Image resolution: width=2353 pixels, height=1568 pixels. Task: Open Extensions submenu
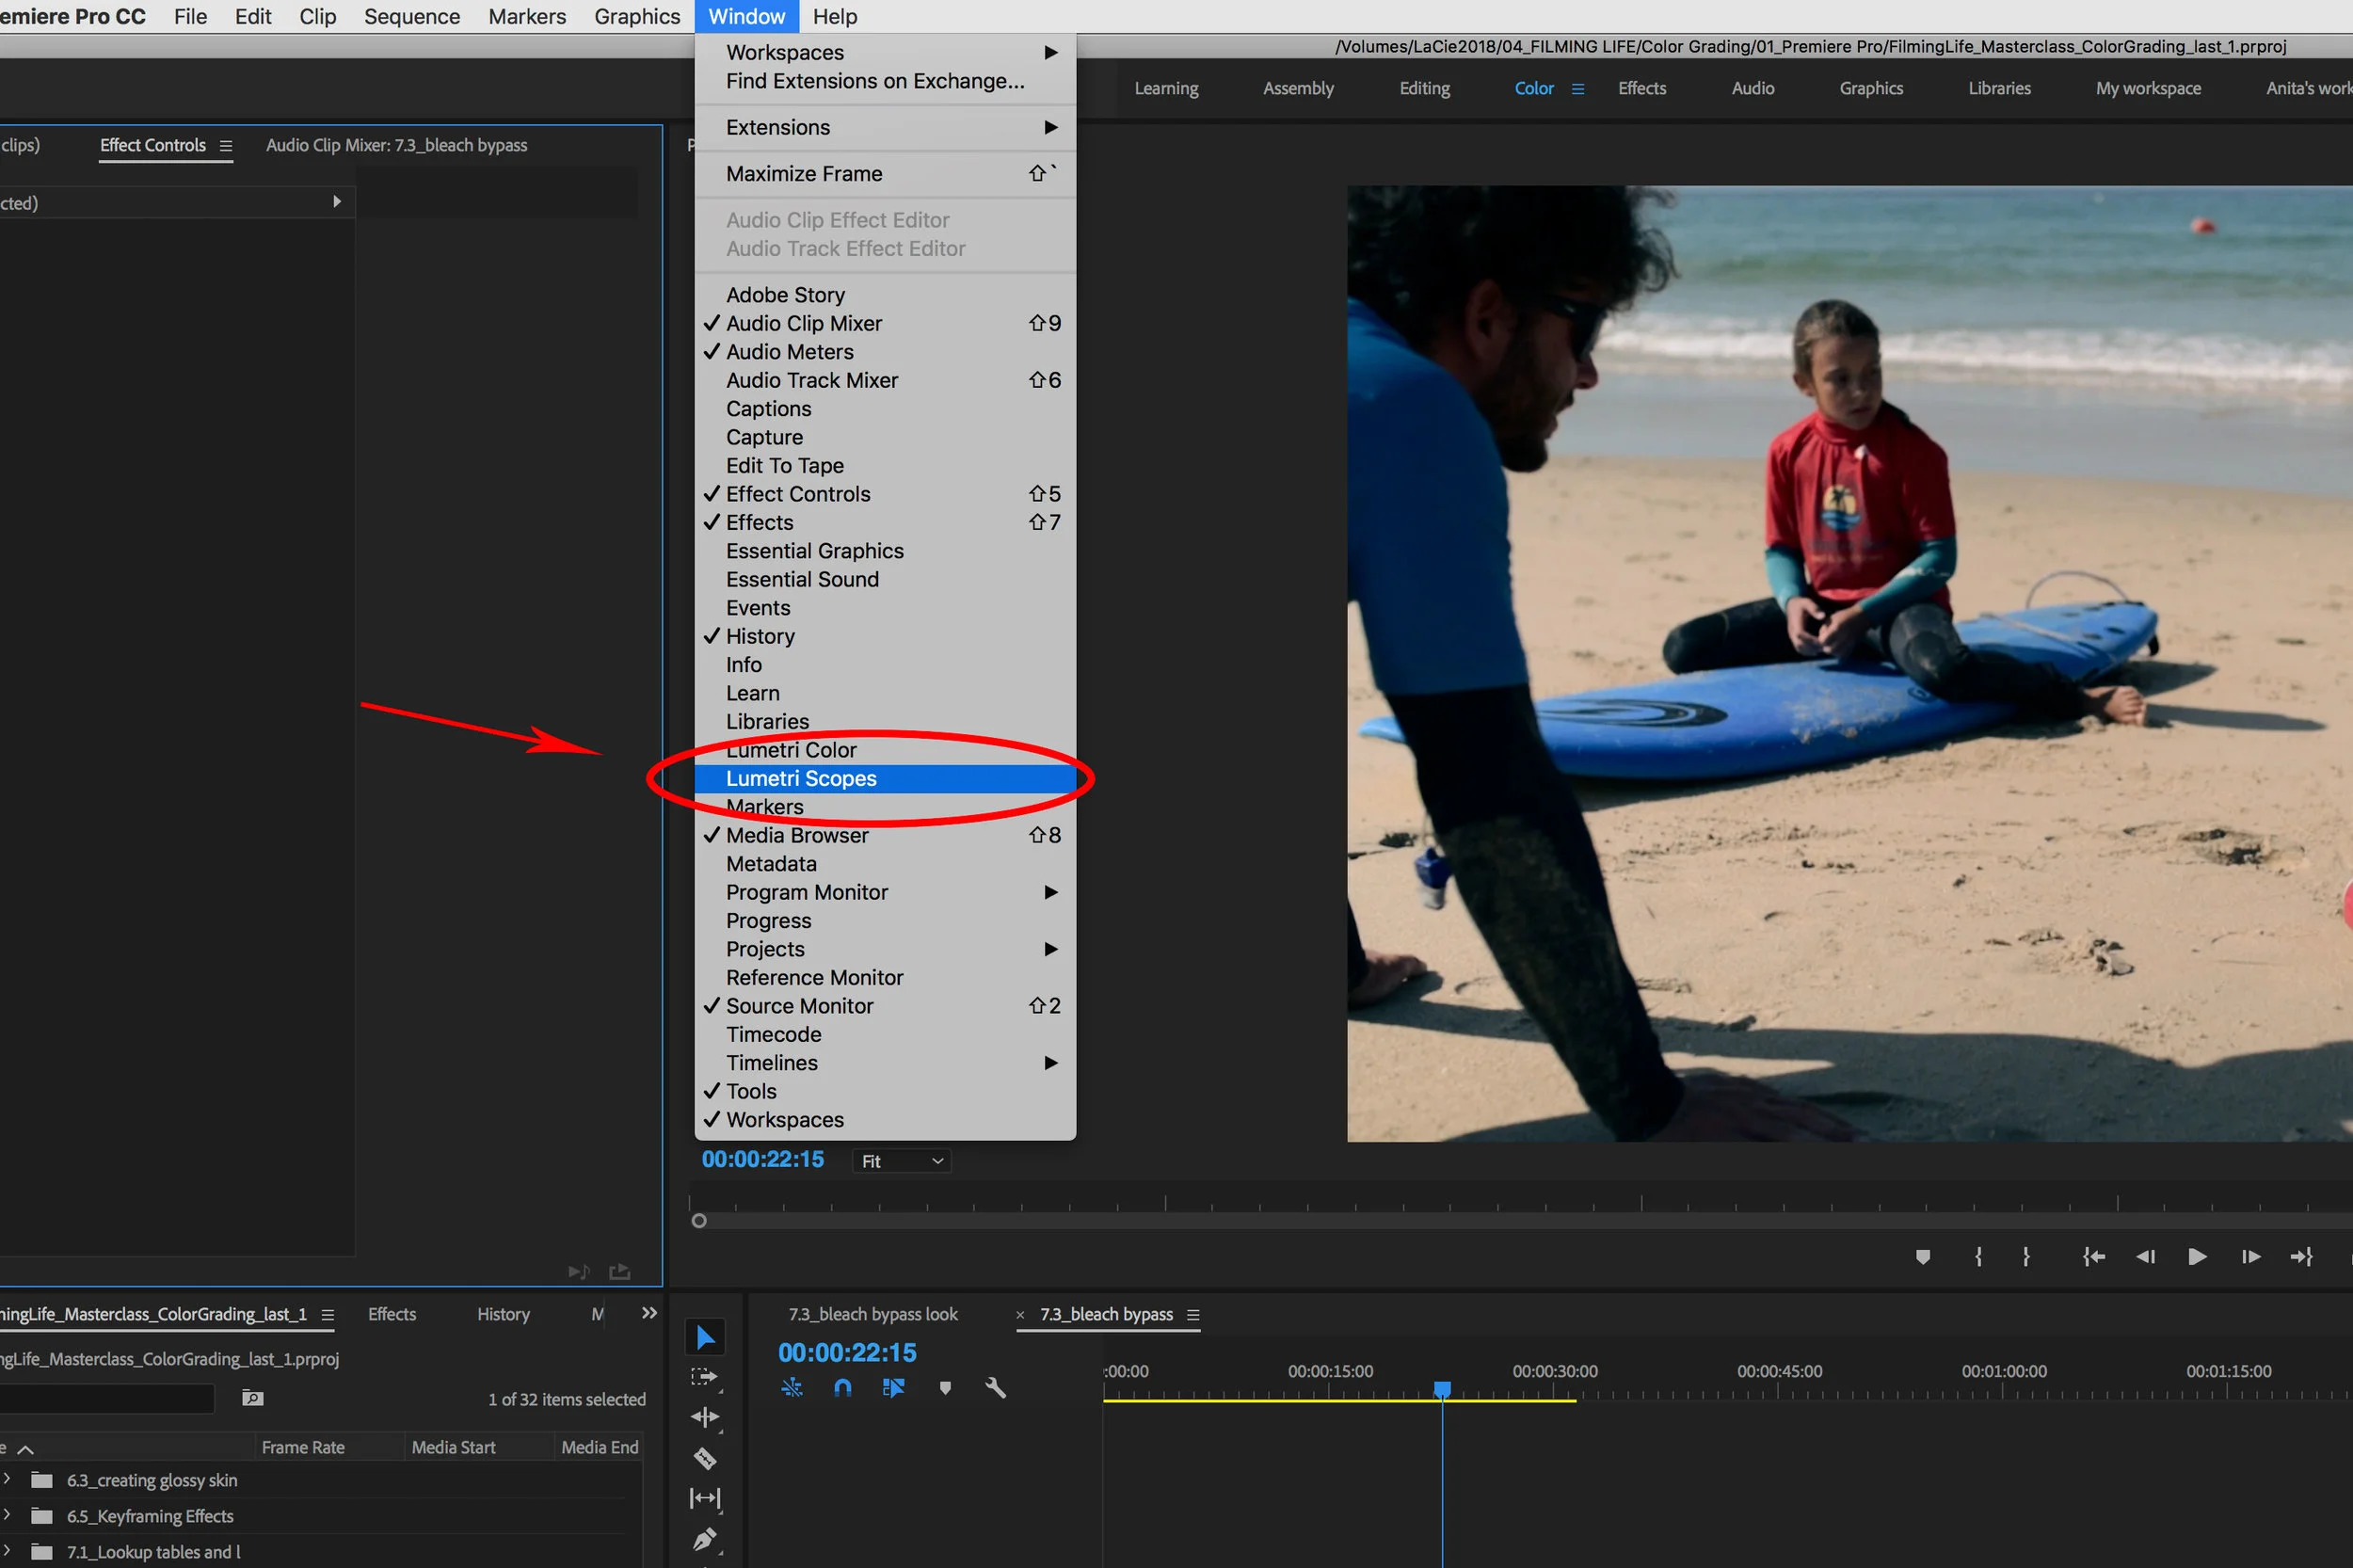tap(885, 127)
